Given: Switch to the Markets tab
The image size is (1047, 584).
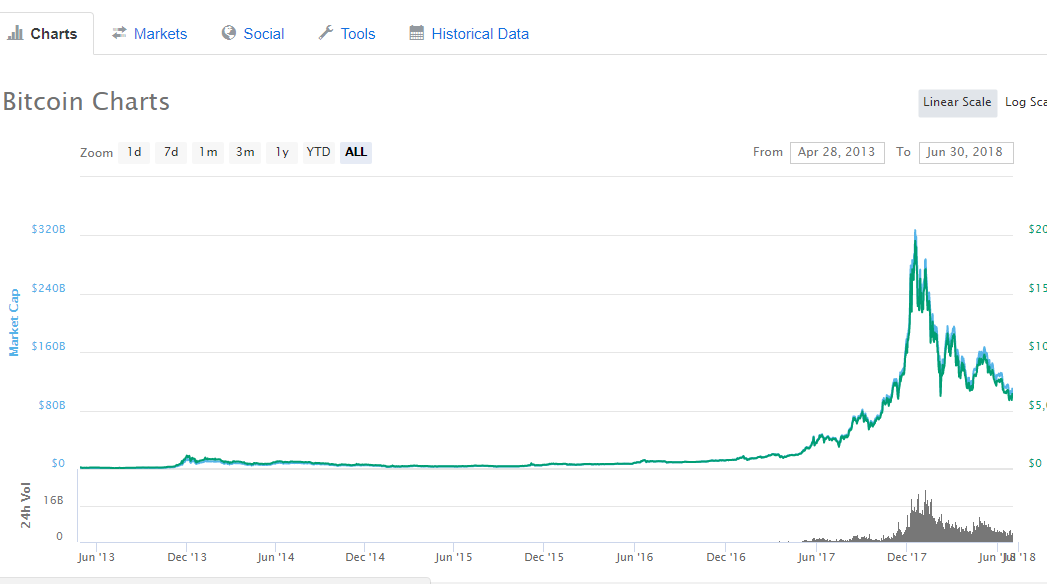Looking at the screenshot, I should (x=150, y=33).
